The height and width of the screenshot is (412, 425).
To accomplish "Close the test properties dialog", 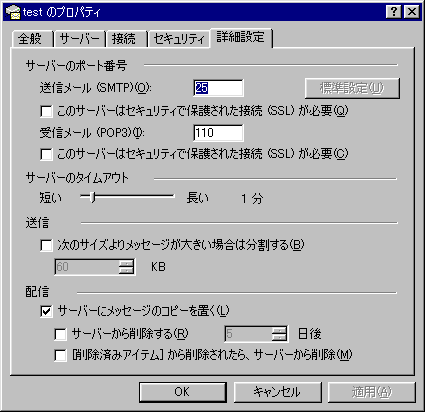I will [x=411, y=12].
